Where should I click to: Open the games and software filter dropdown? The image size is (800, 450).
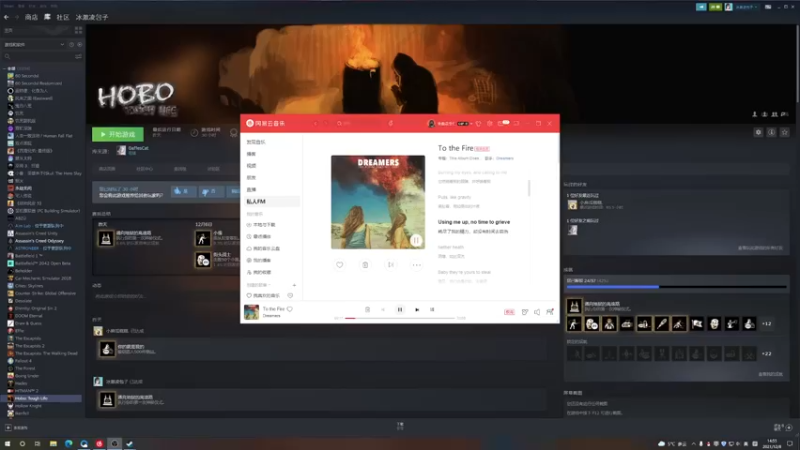coord(34,44)
